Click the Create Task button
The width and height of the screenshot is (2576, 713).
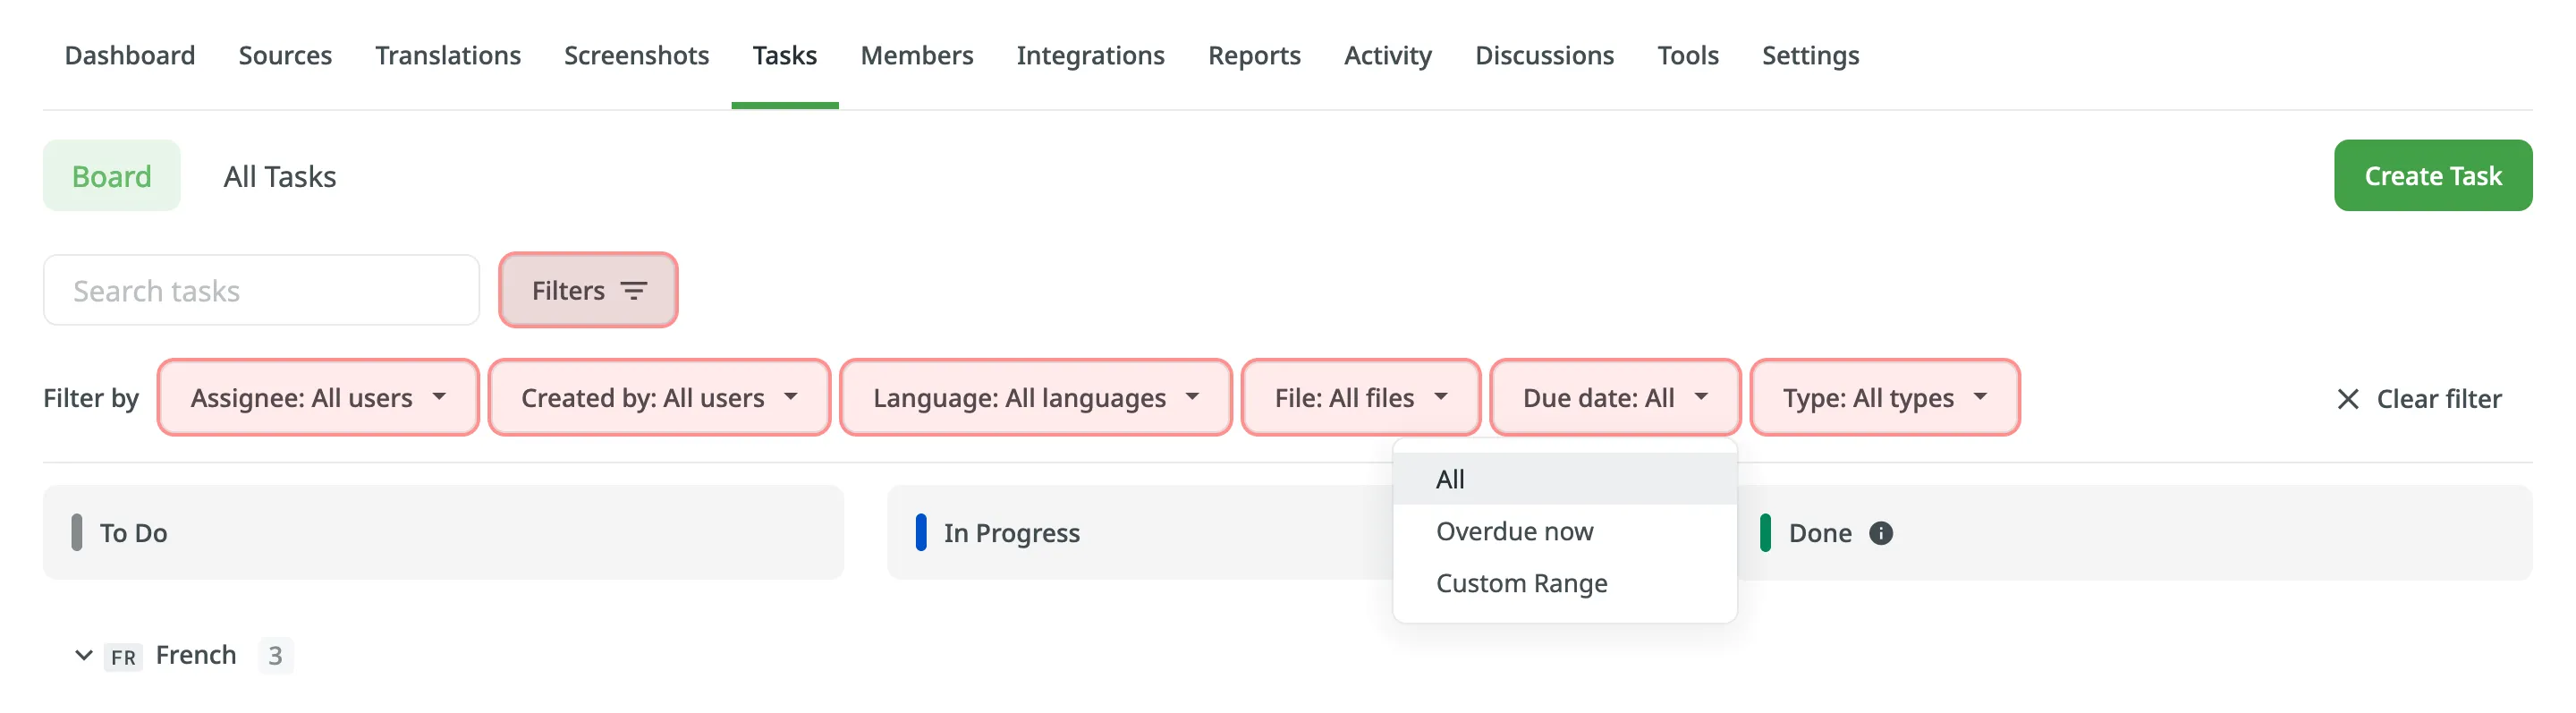click(2432, 176)
